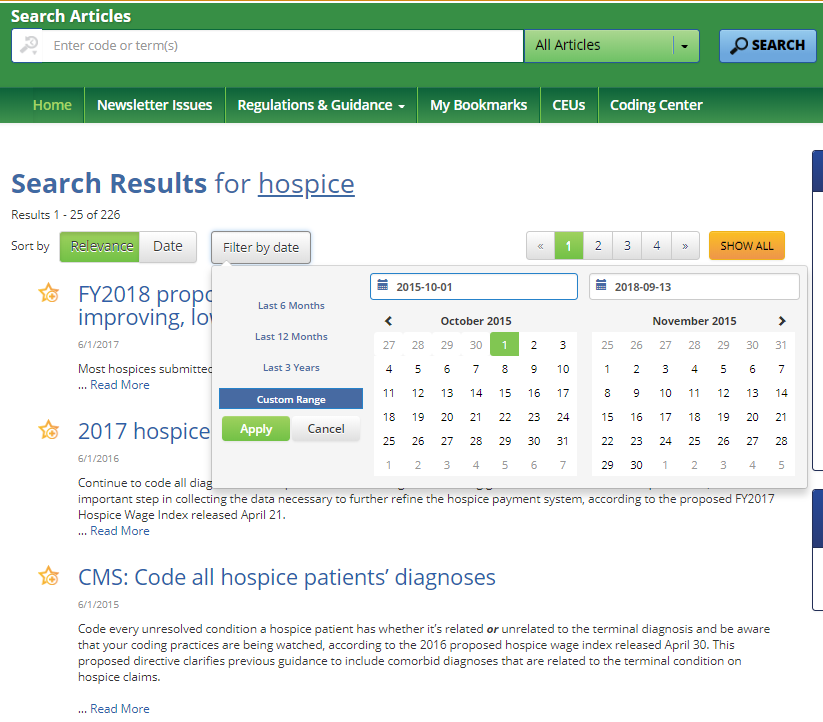Bookmark star for FY2018 article

(48, 293)
